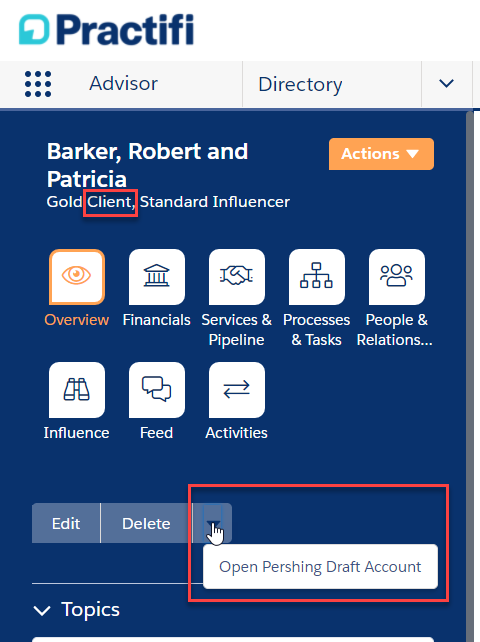Expand navigation tabs chevron after Directory
Image resolution: width=480 pixels, height=642 pixels.
tap(446, 84)
